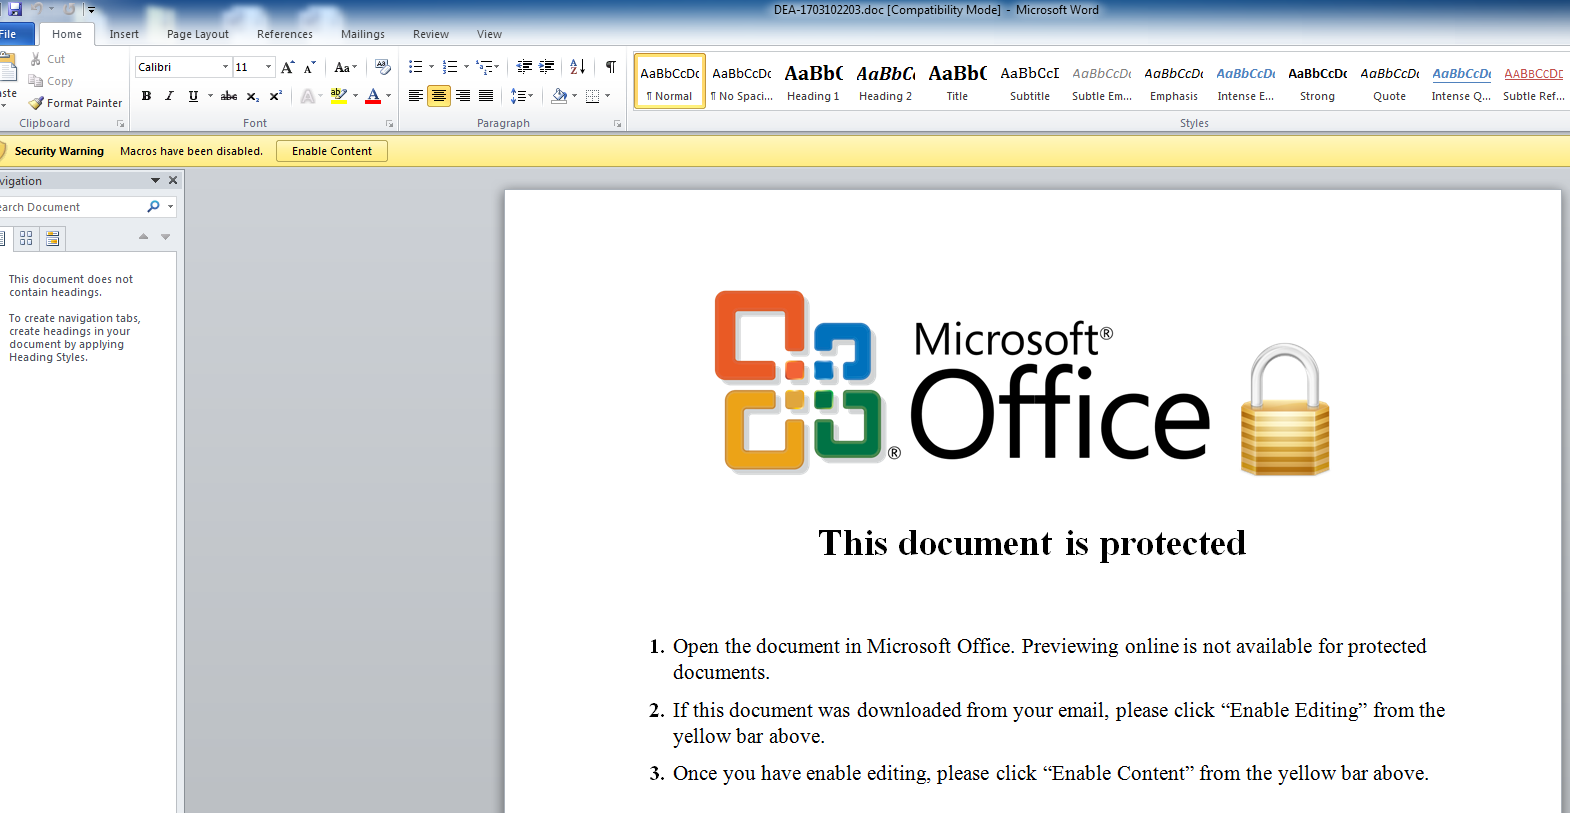Save the document from quick access toolbar
This screenshot has width=1570, height=813.
coord(15,9)
